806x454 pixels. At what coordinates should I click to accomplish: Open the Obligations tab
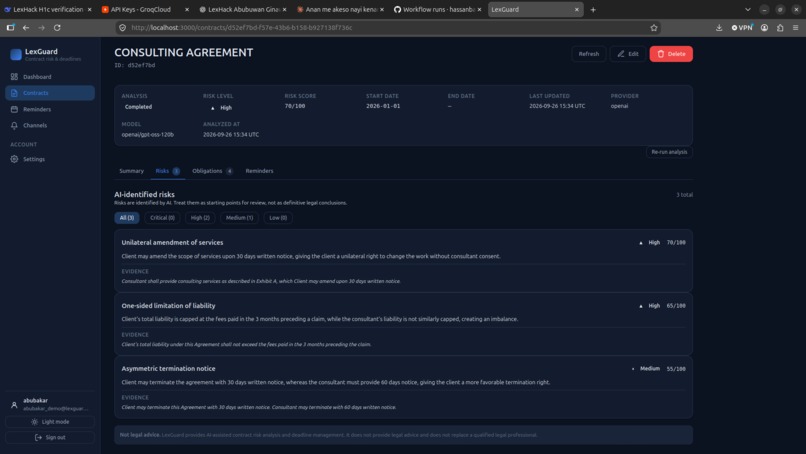(212, 171)
